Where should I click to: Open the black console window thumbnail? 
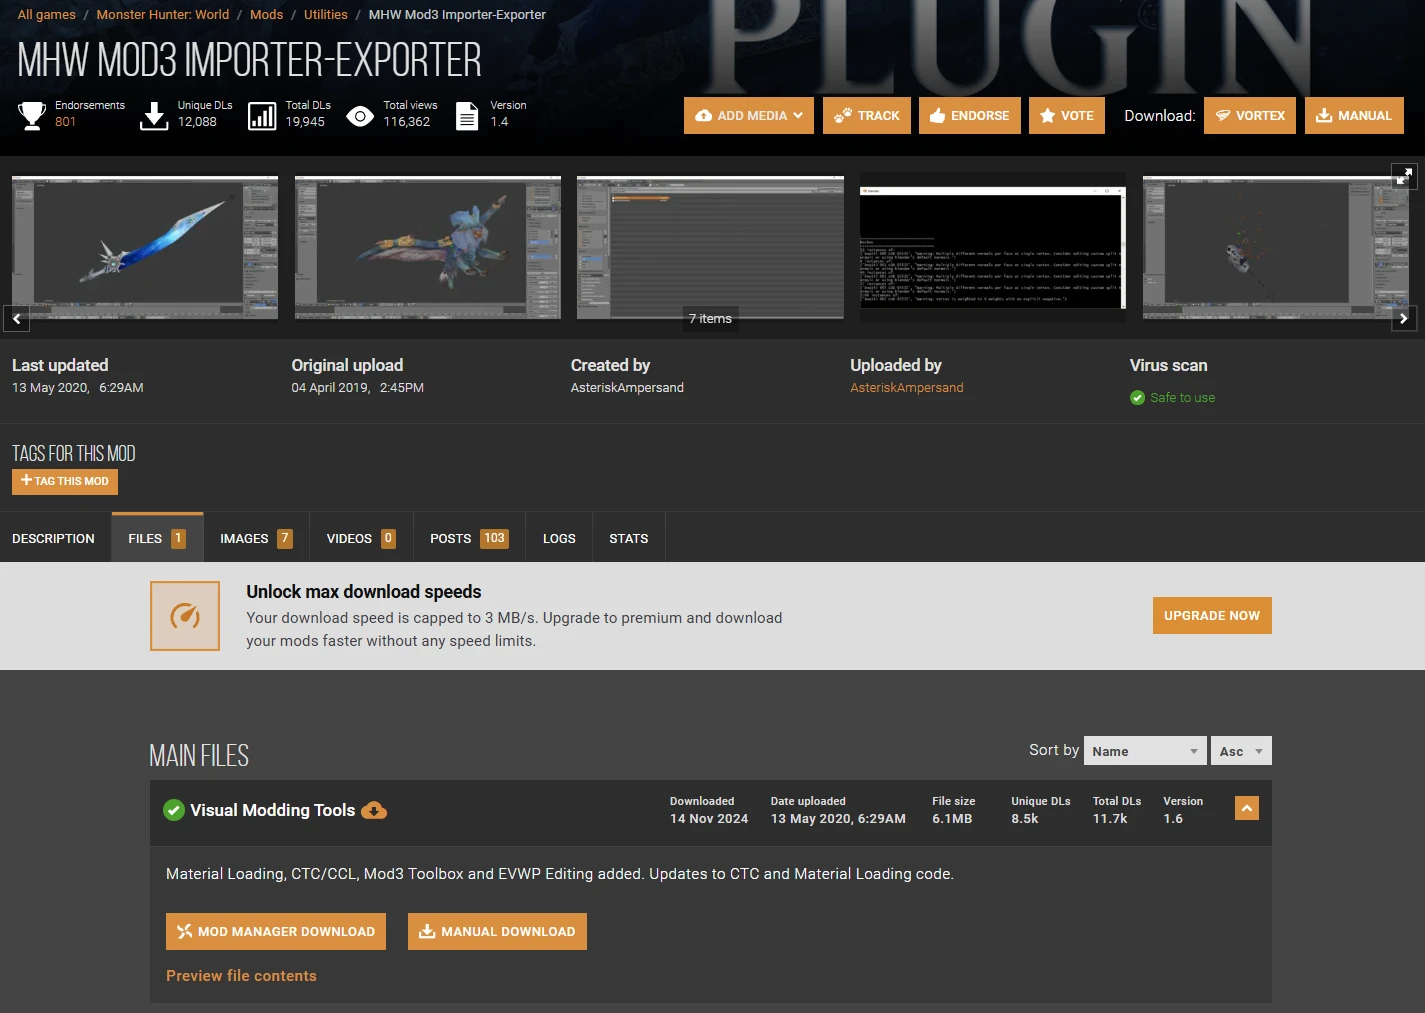993,247
